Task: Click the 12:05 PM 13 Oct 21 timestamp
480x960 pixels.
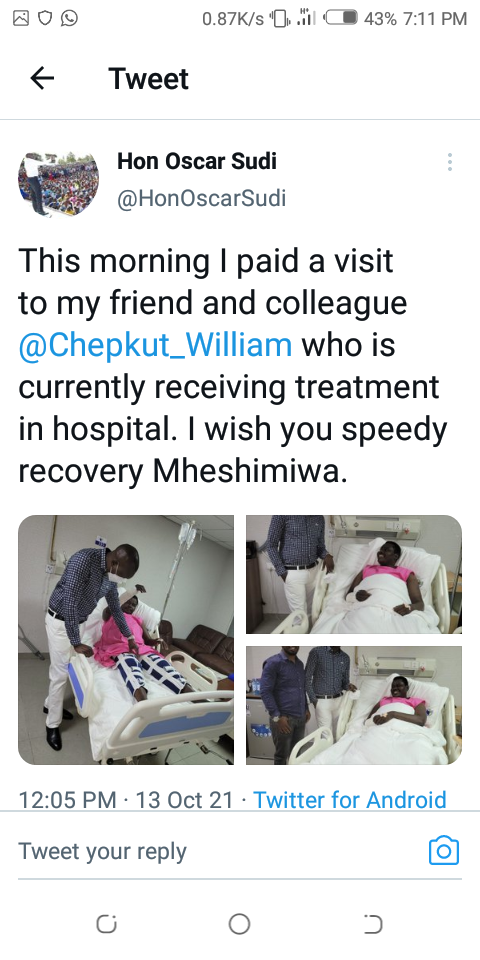Action: 126,800
